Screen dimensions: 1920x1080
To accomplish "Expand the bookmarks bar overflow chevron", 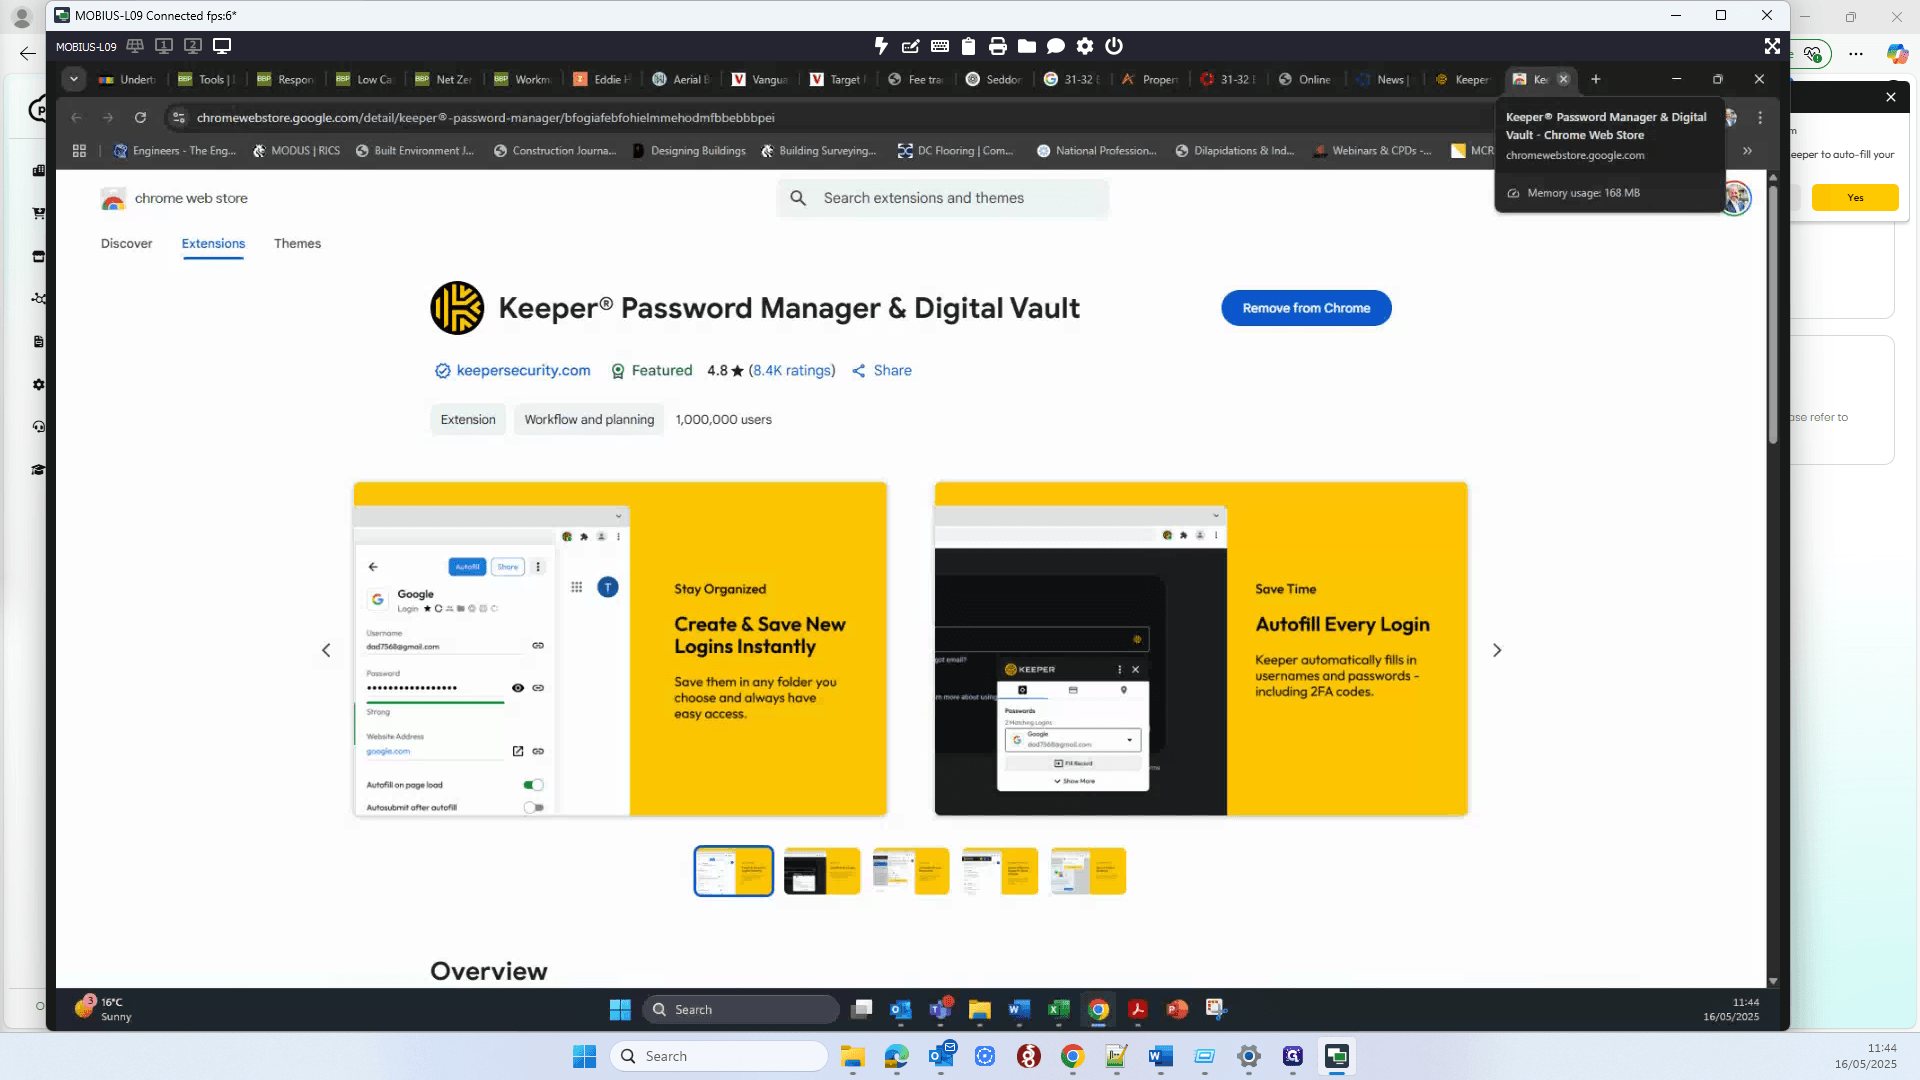I will (x=1747, y=151).
